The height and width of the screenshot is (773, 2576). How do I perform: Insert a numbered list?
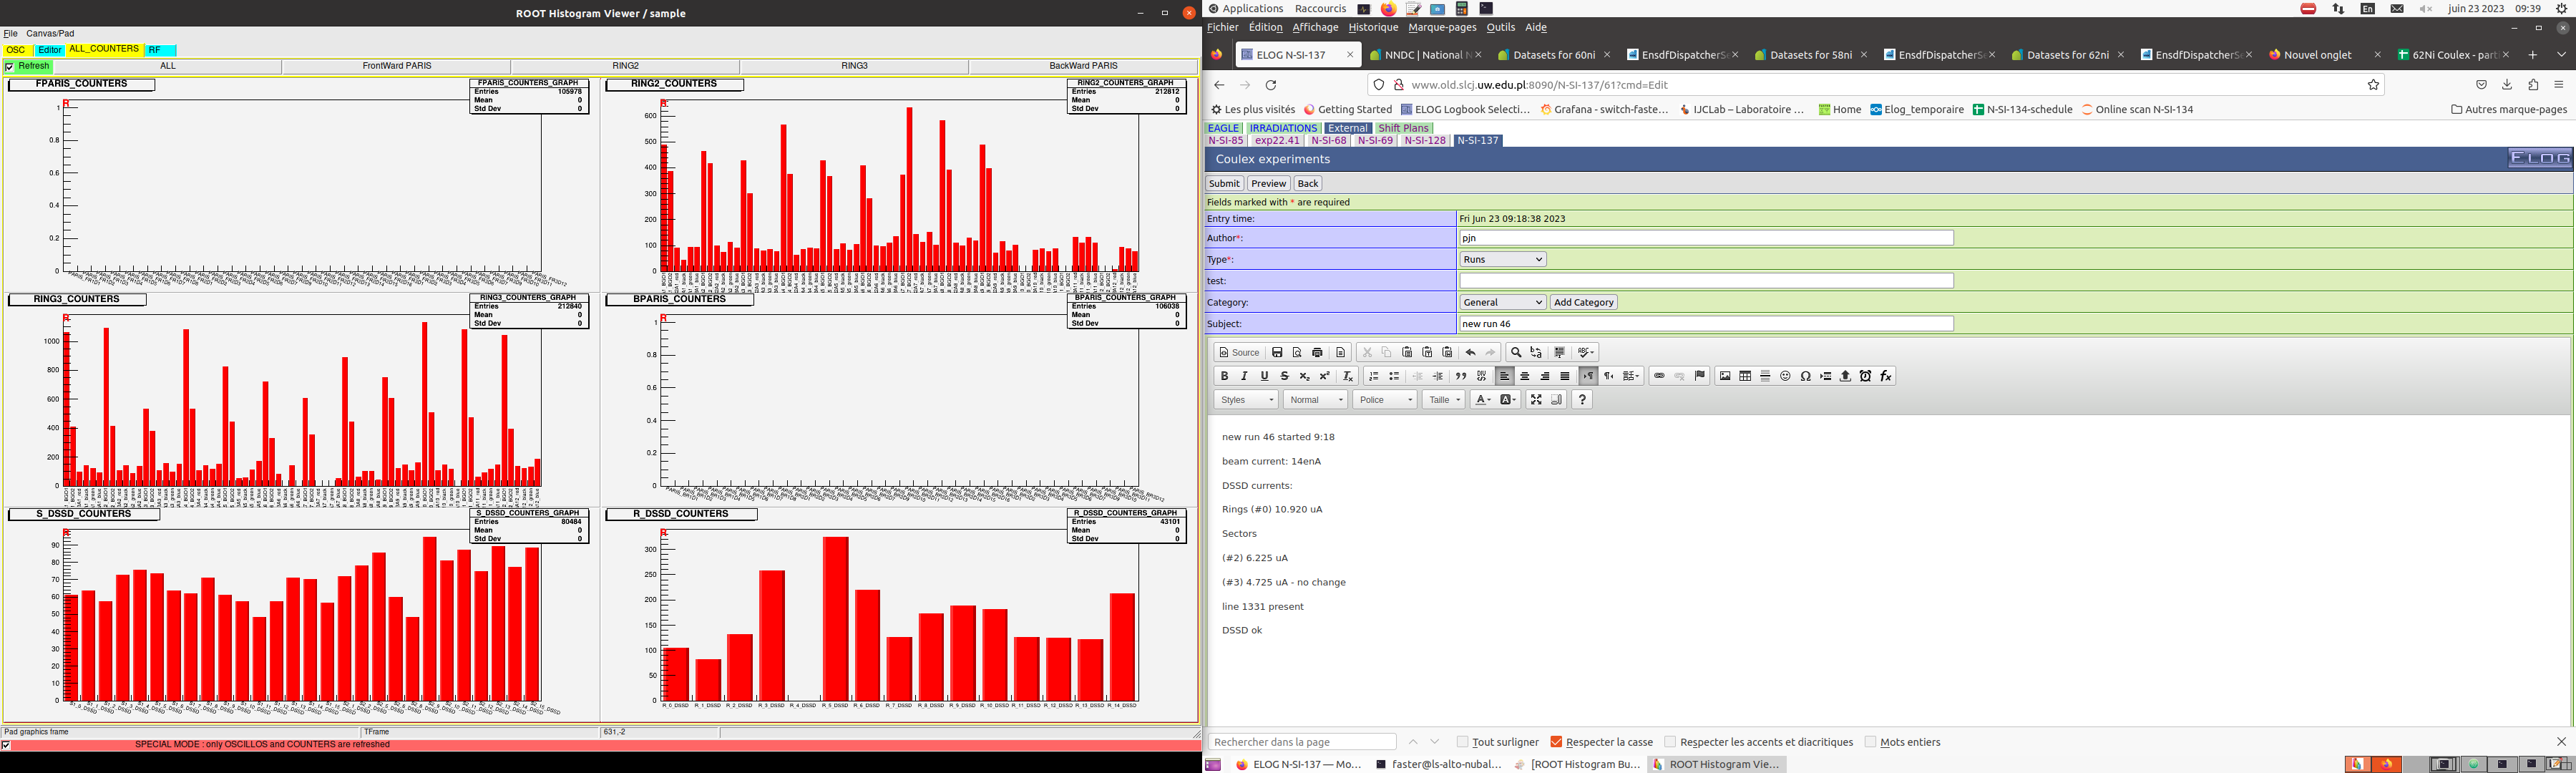click(x=1374, y=376)
